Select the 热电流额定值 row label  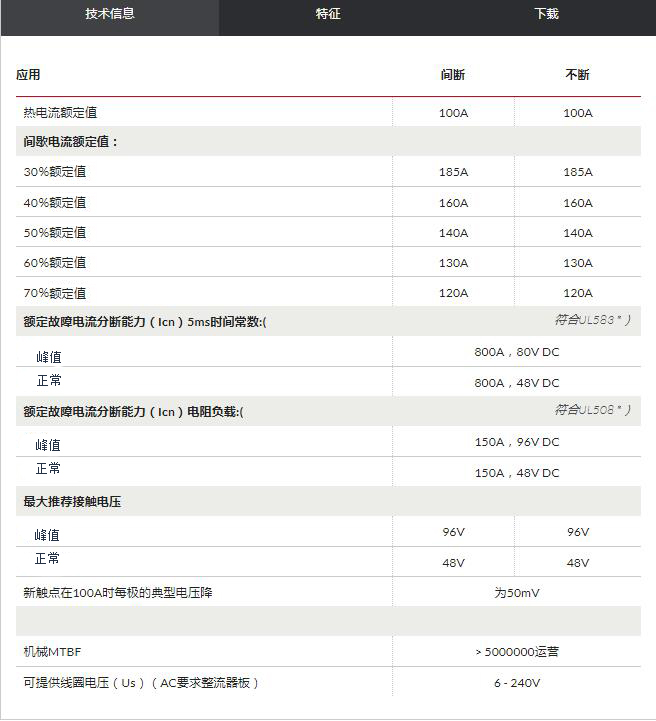(x=60, y=113)
